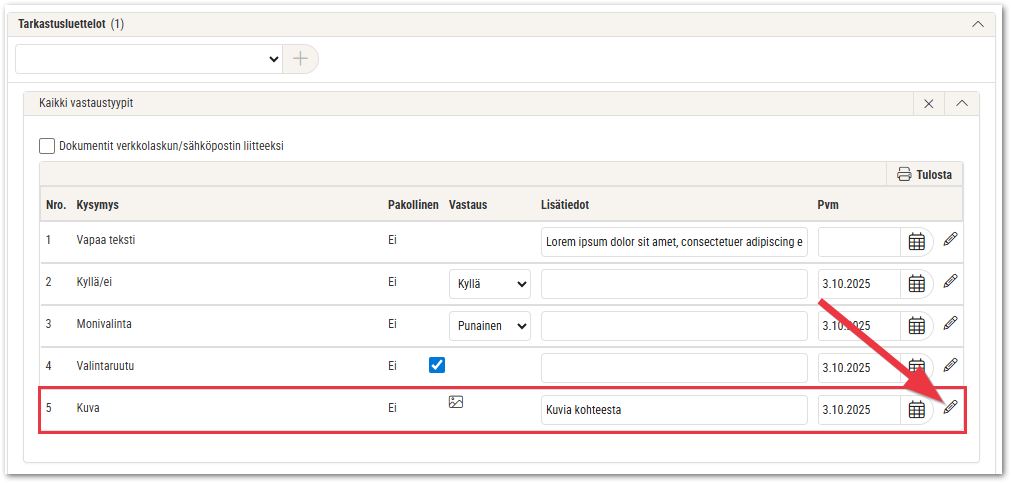Open the Punainen answer dropdown
This screenshot has width=1011, height=483.
[x=489, y=326]
